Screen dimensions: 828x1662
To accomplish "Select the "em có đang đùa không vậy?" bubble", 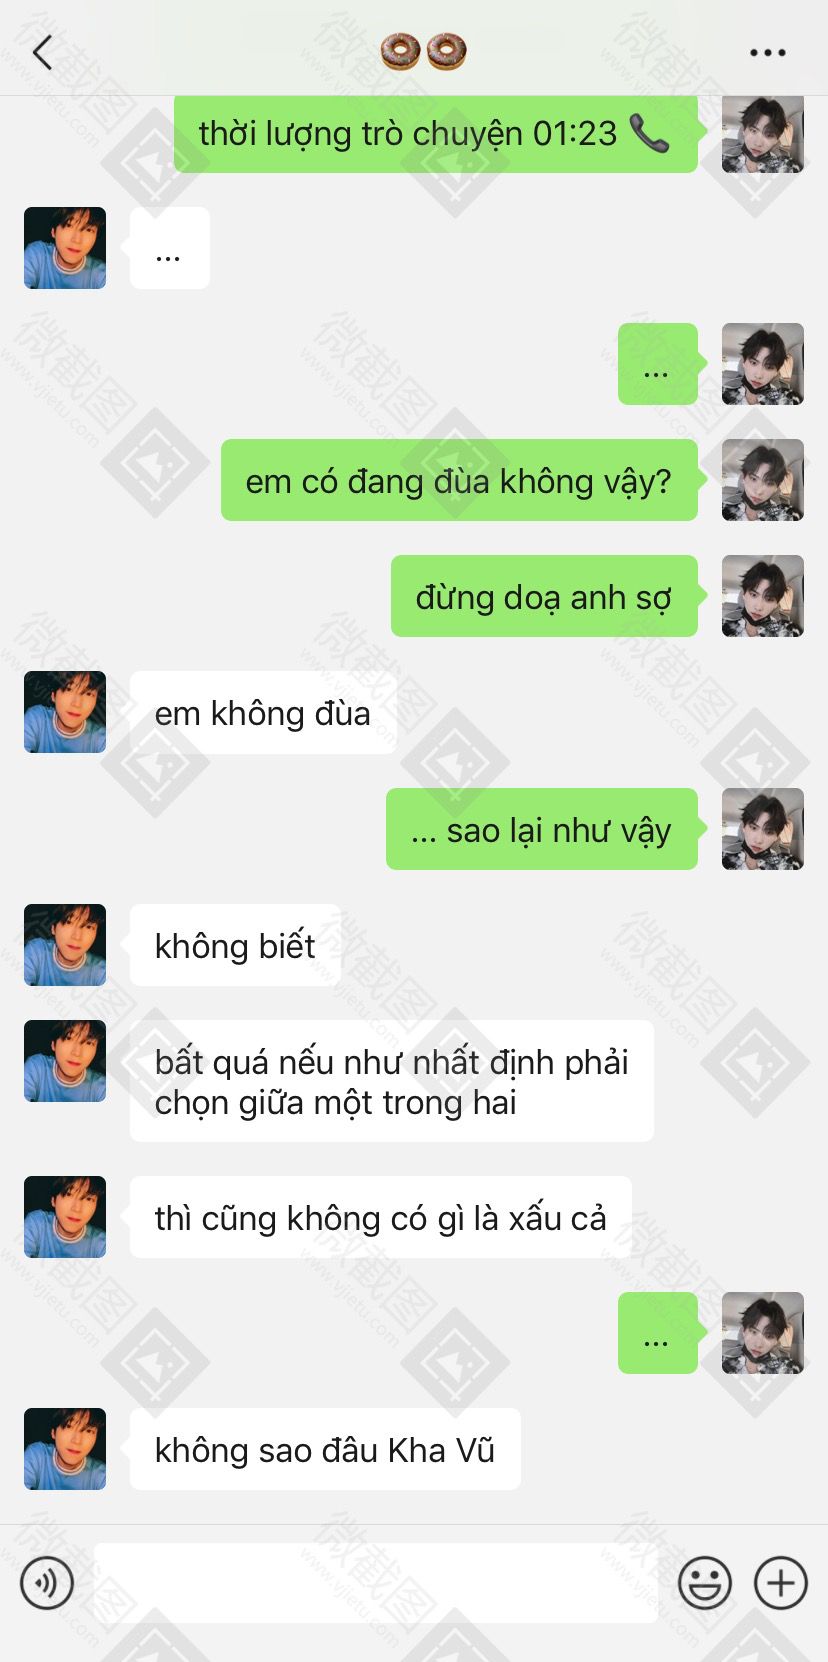I will [x=459, y=480].
